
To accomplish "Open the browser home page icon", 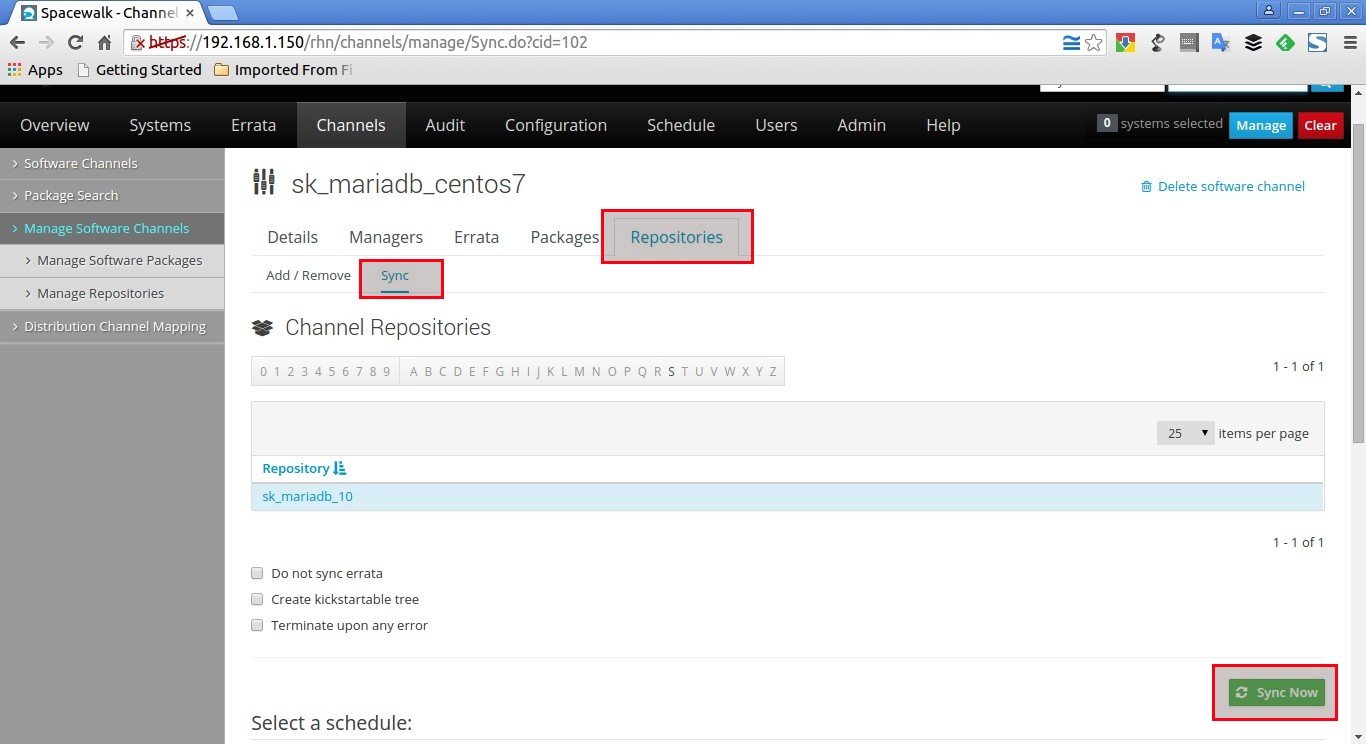I will pos(104,43).
